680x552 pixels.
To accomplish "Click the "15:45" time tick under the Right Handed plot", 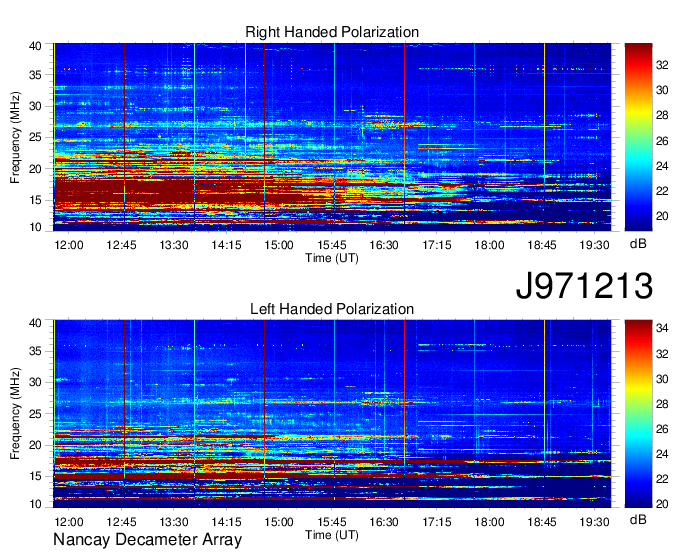I will click(332, 245).
